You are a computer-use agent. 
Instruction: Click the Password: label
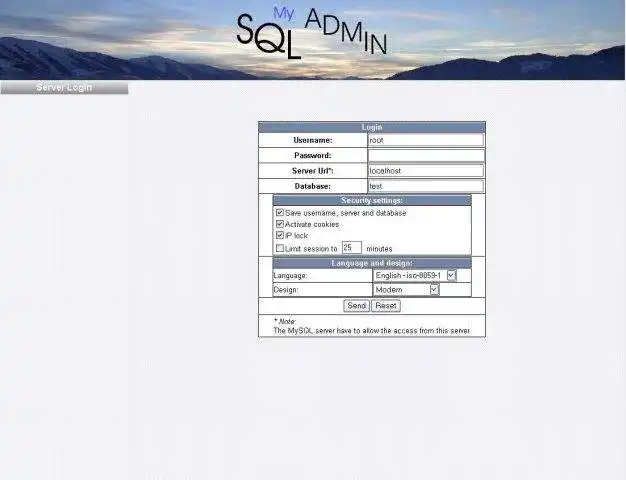click(x=313, y=155)
